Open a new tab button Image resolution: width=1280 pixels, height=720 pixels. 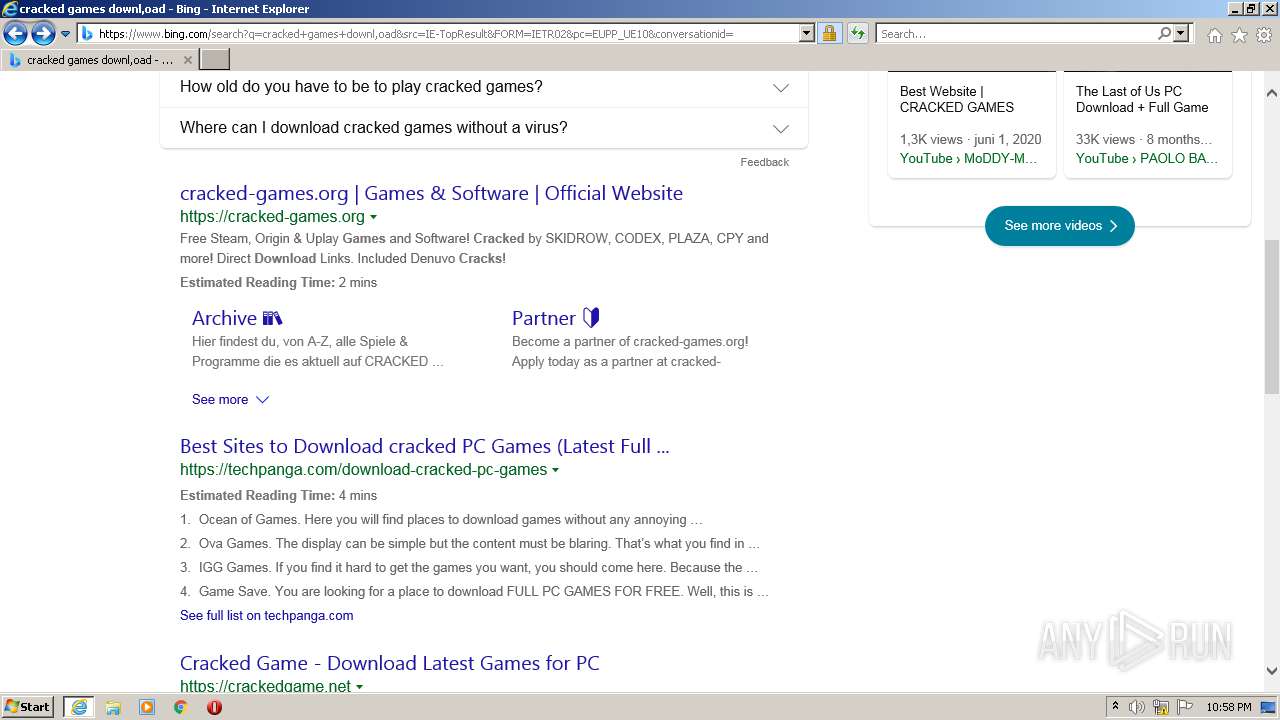click(215, 60)
